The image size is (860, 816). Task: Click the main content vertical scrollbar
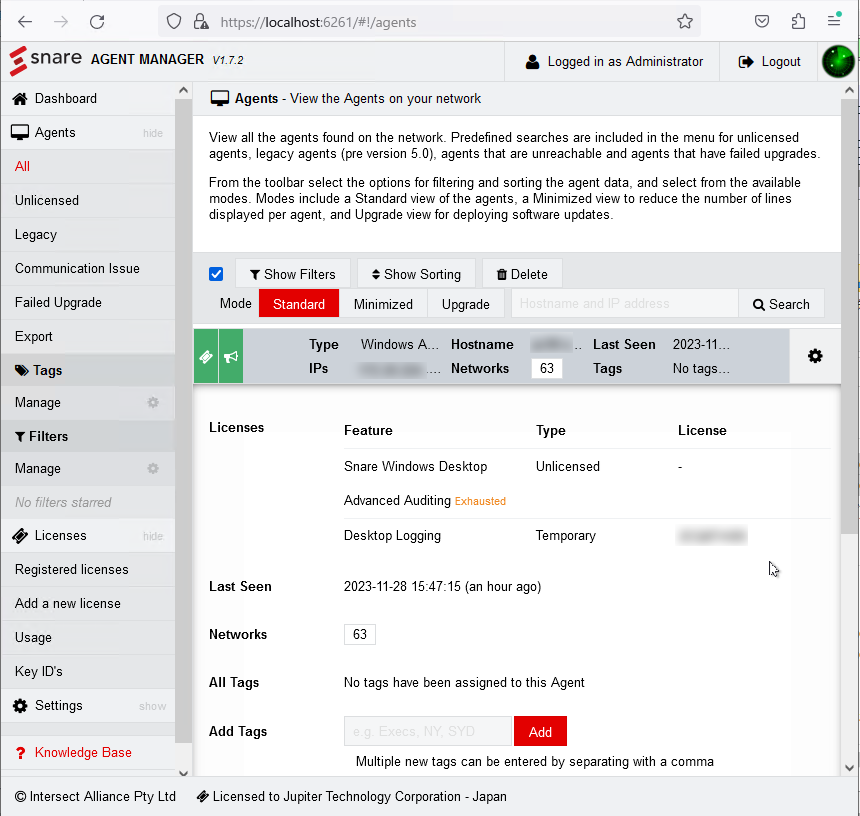(x=850, y=315)
